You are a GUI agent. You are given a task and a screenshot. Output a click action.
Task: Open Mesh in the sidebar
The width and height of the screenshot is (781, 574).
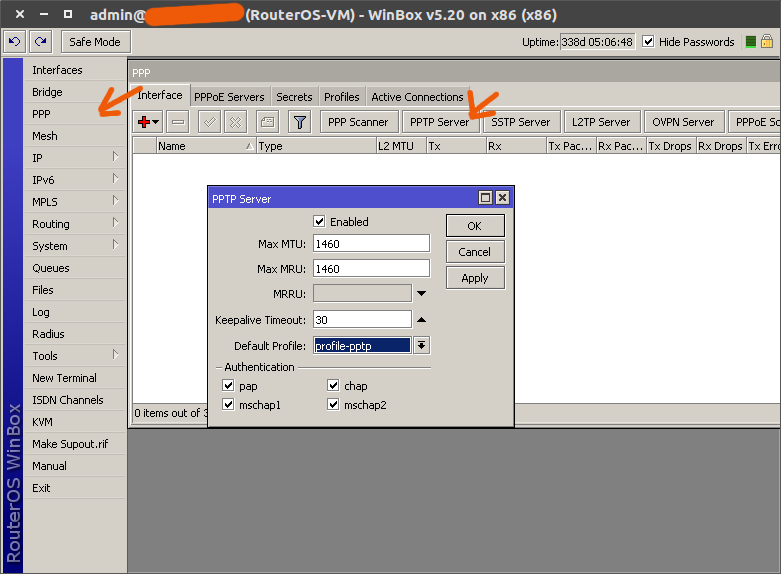coord(75,136)
